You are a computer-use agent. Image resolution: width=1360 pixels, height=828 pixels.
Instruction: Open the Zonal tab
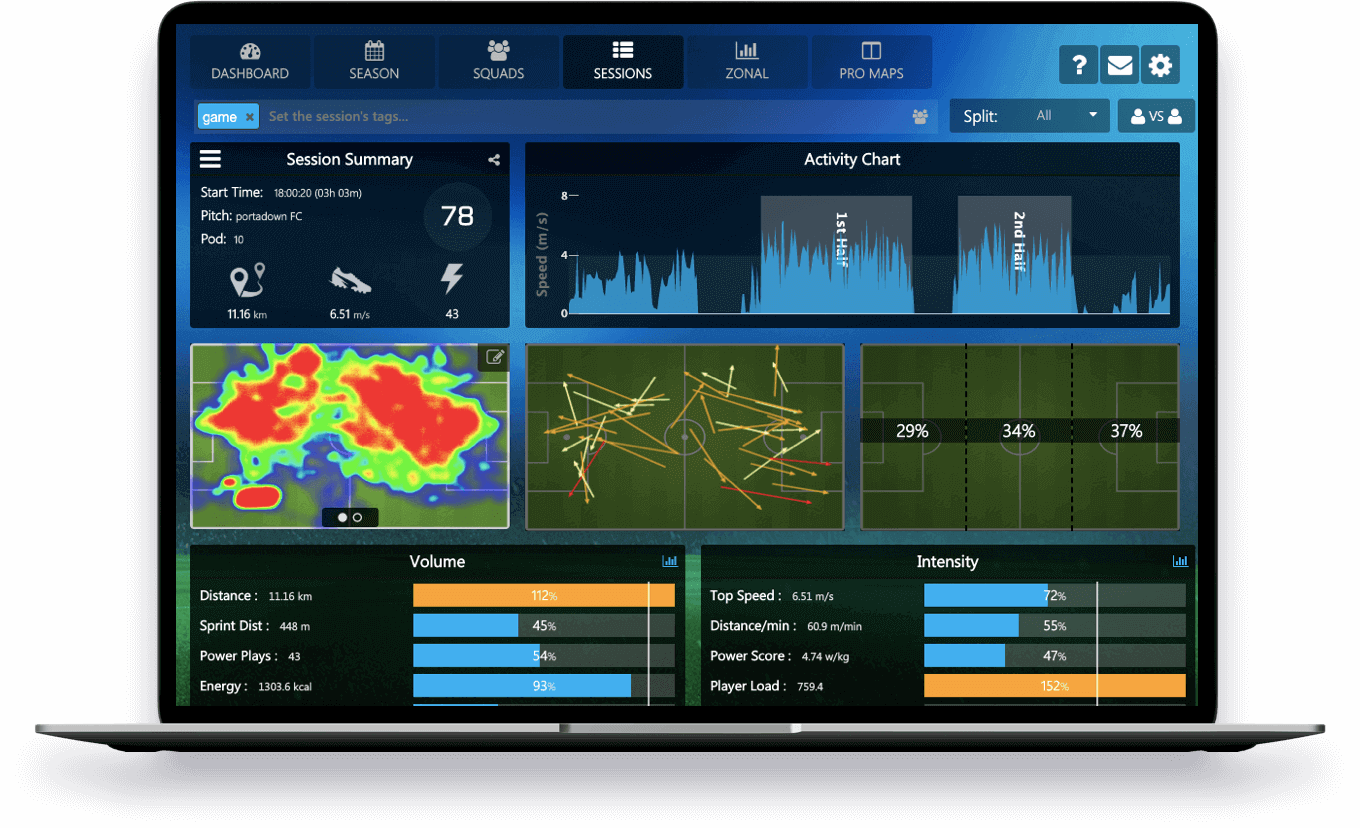point(747,62)
